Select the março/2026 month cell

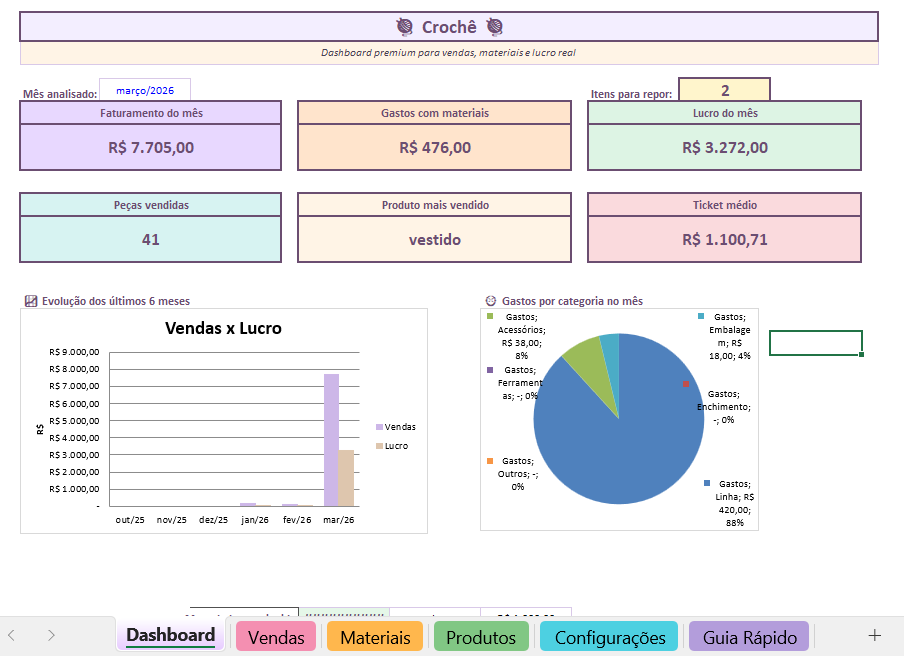[145, 91]
